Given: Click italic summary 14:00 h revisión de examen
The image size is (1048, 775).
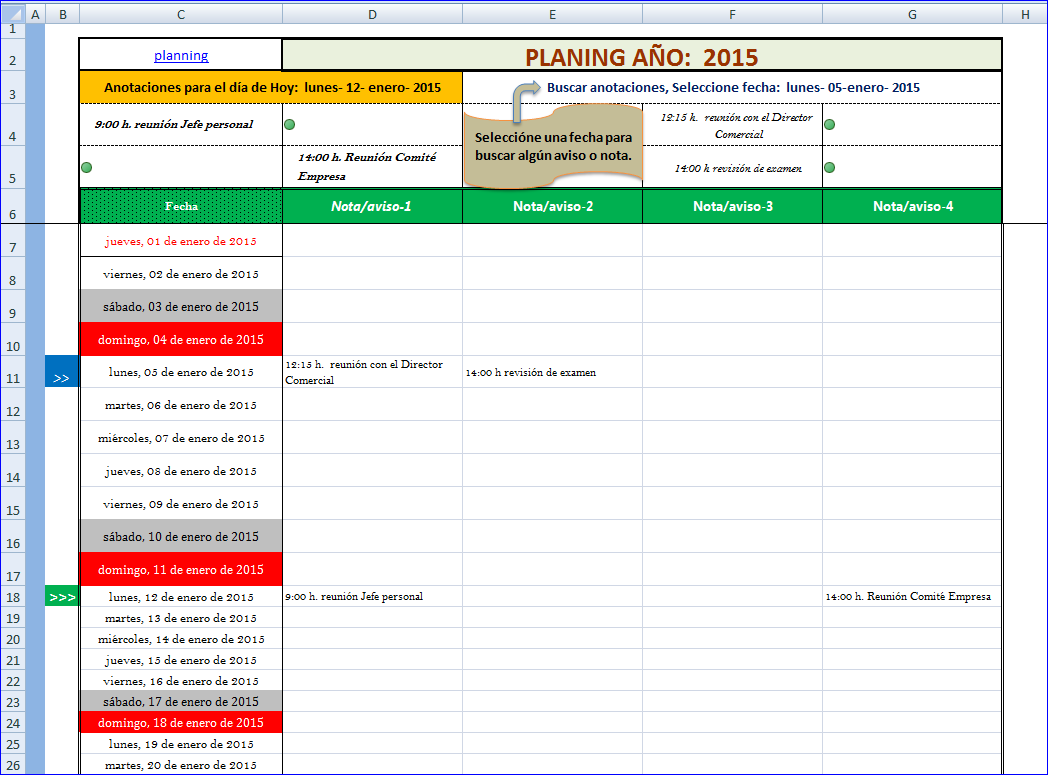Looking at the screenshot, I should [738, 168].
